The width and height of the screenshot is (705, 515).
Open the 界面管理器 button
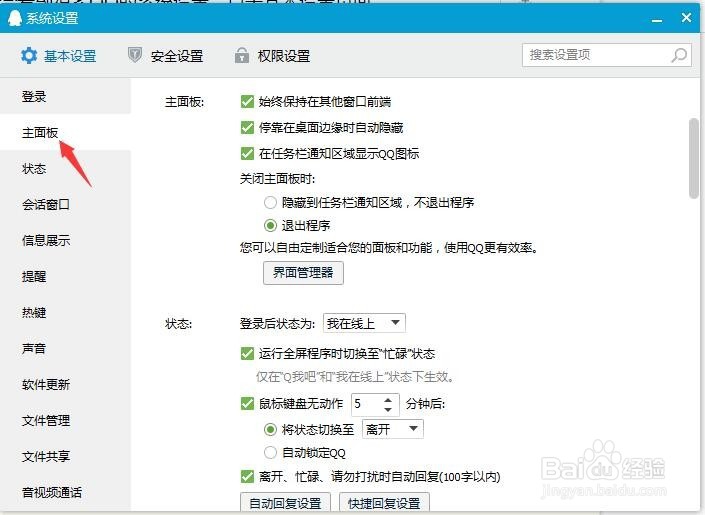click(x=303, y=273)
